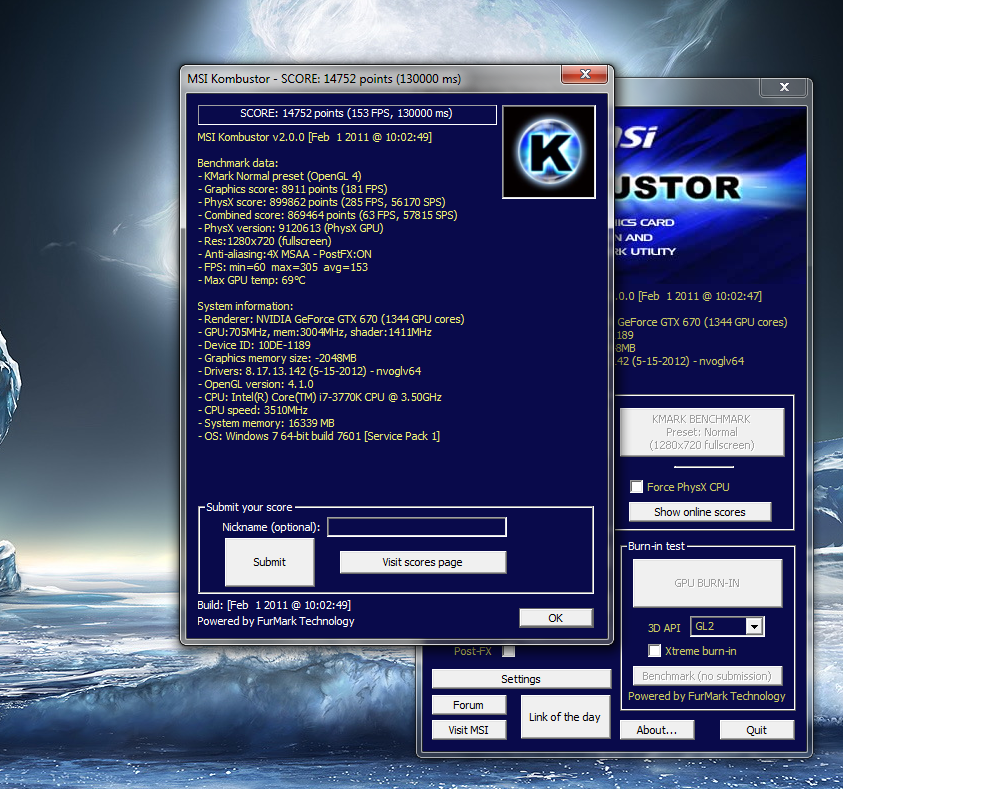The image size is (1008, 789).
Task: Open the Visit scores page button
Action: (x=422, y=562)
